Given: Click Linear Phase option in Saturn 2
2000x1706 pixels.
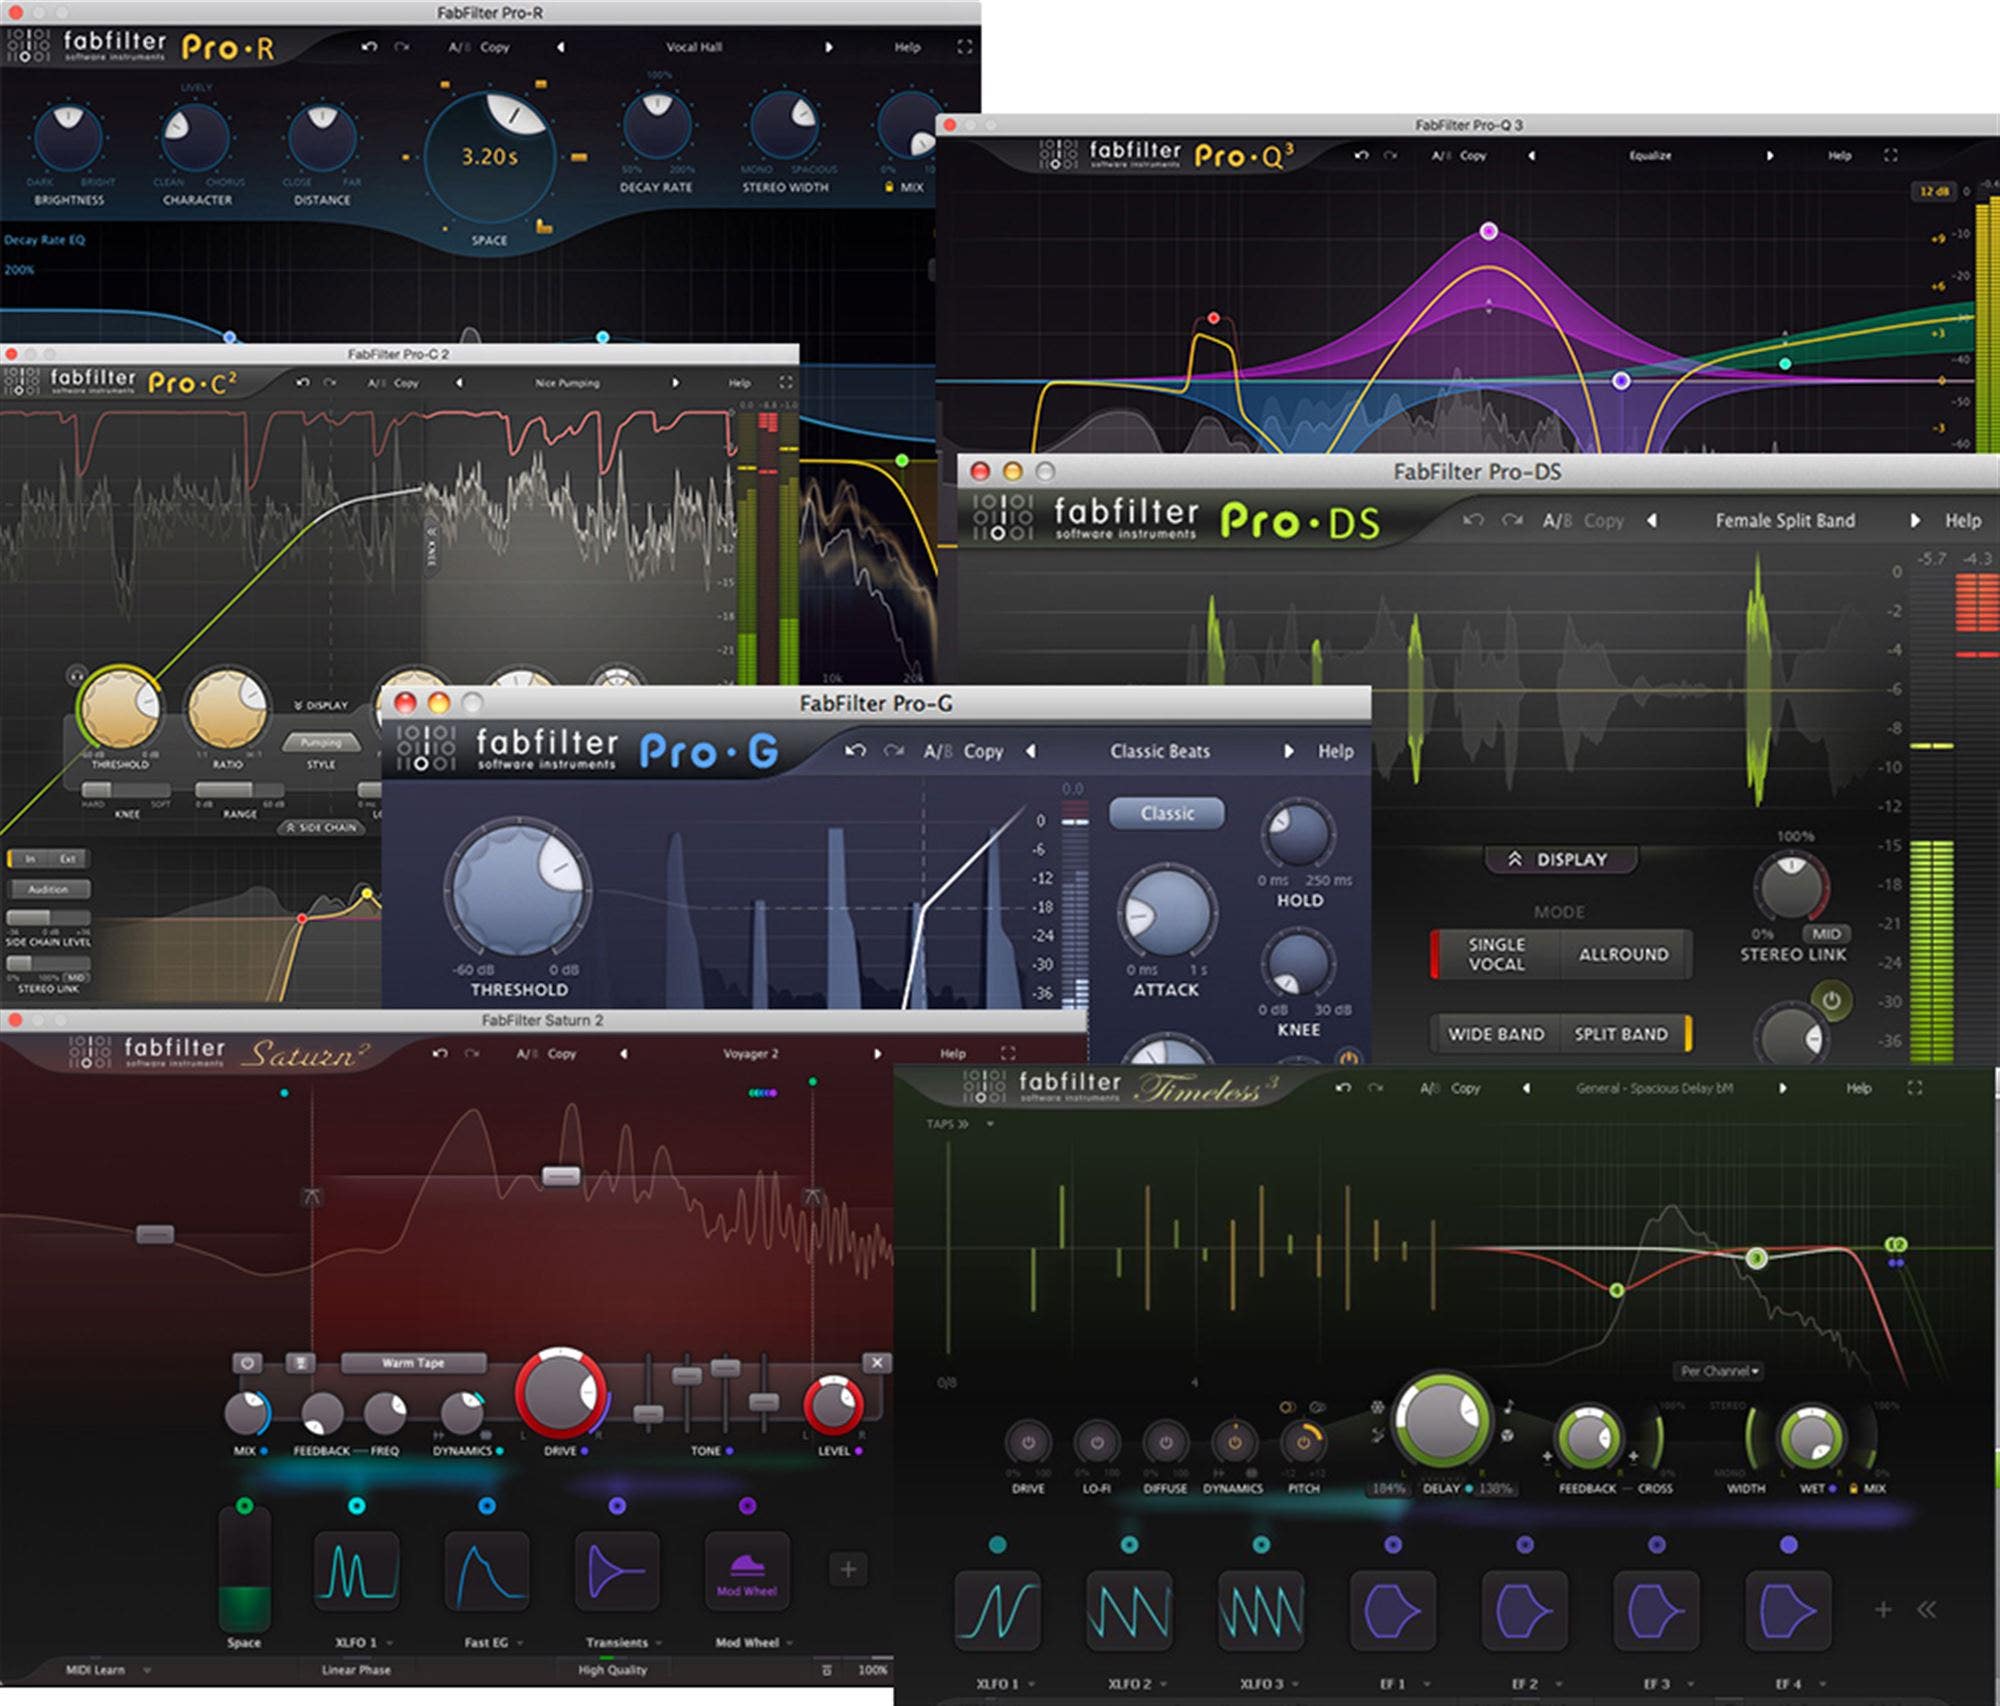Looking at the screenshot, I should tap(356, 1670).
